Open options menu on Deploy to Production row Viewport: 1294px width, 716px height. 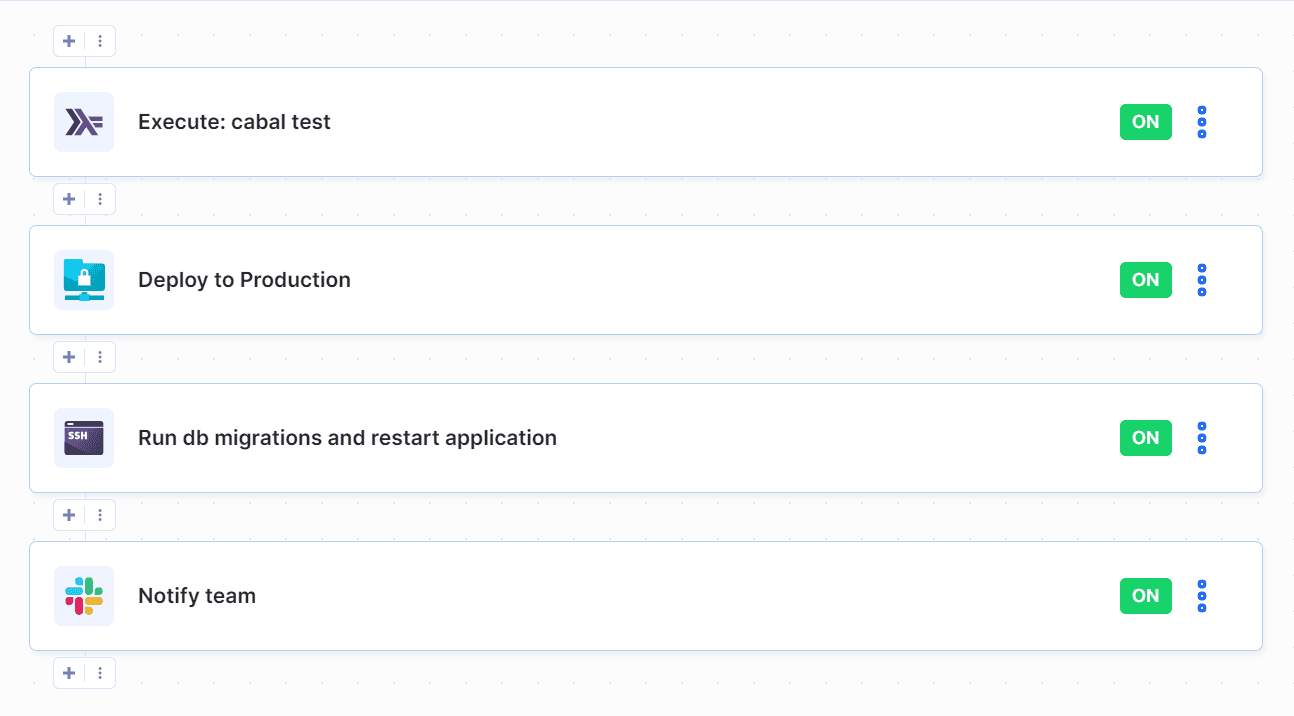pyautogui.click(x=1201, y=280)
